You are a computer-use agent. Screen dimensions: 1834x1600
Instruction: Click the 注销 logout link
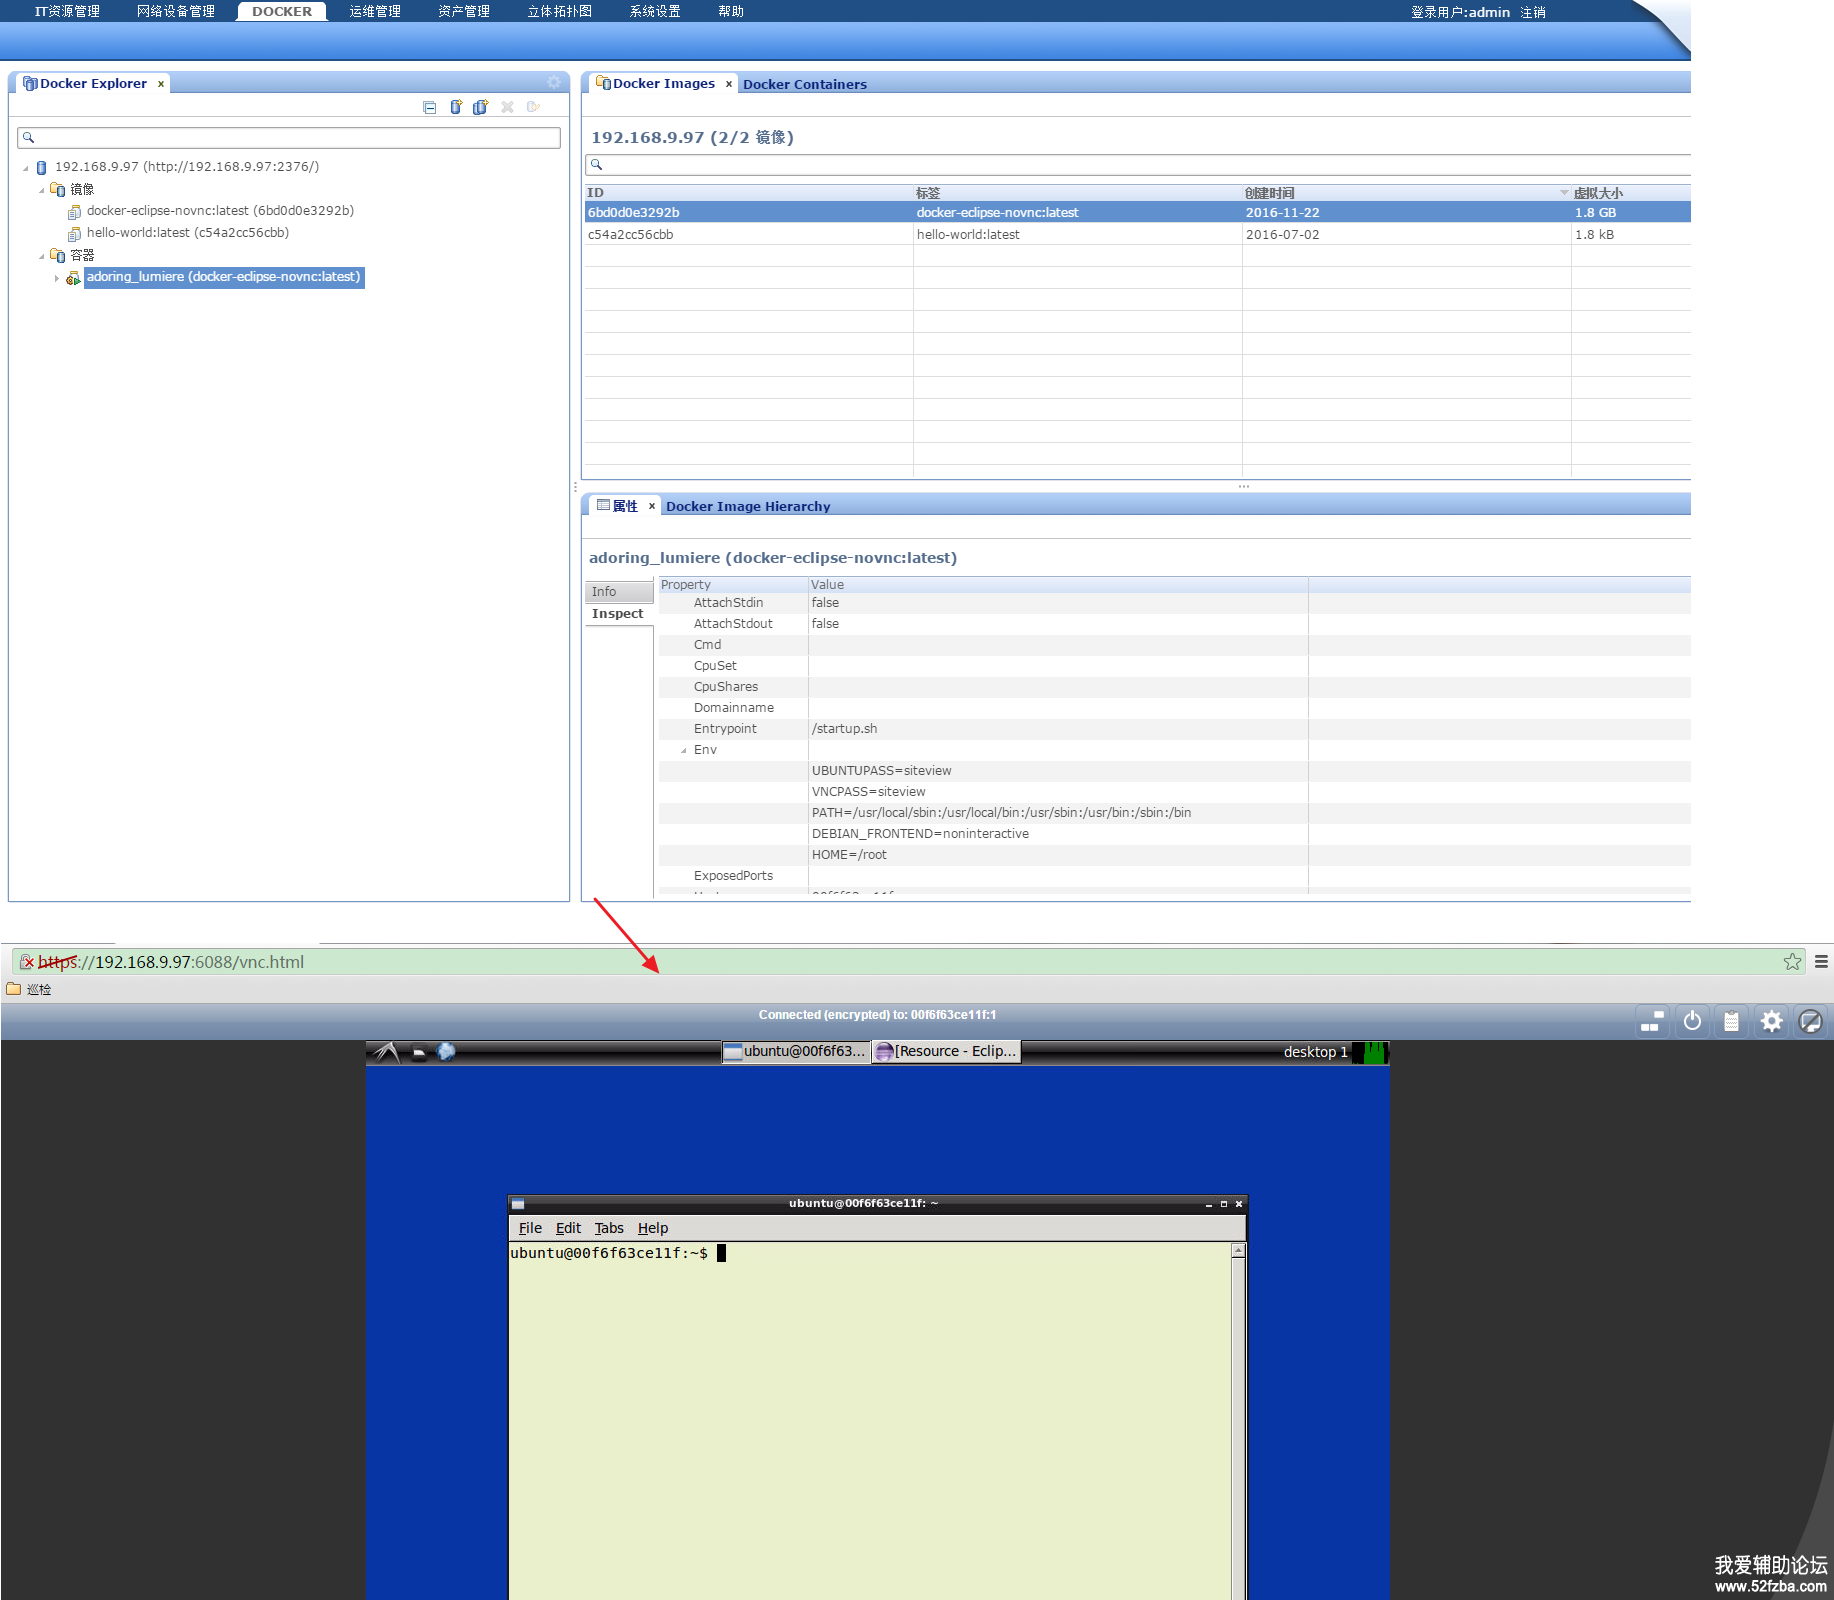click(1533, 12)
